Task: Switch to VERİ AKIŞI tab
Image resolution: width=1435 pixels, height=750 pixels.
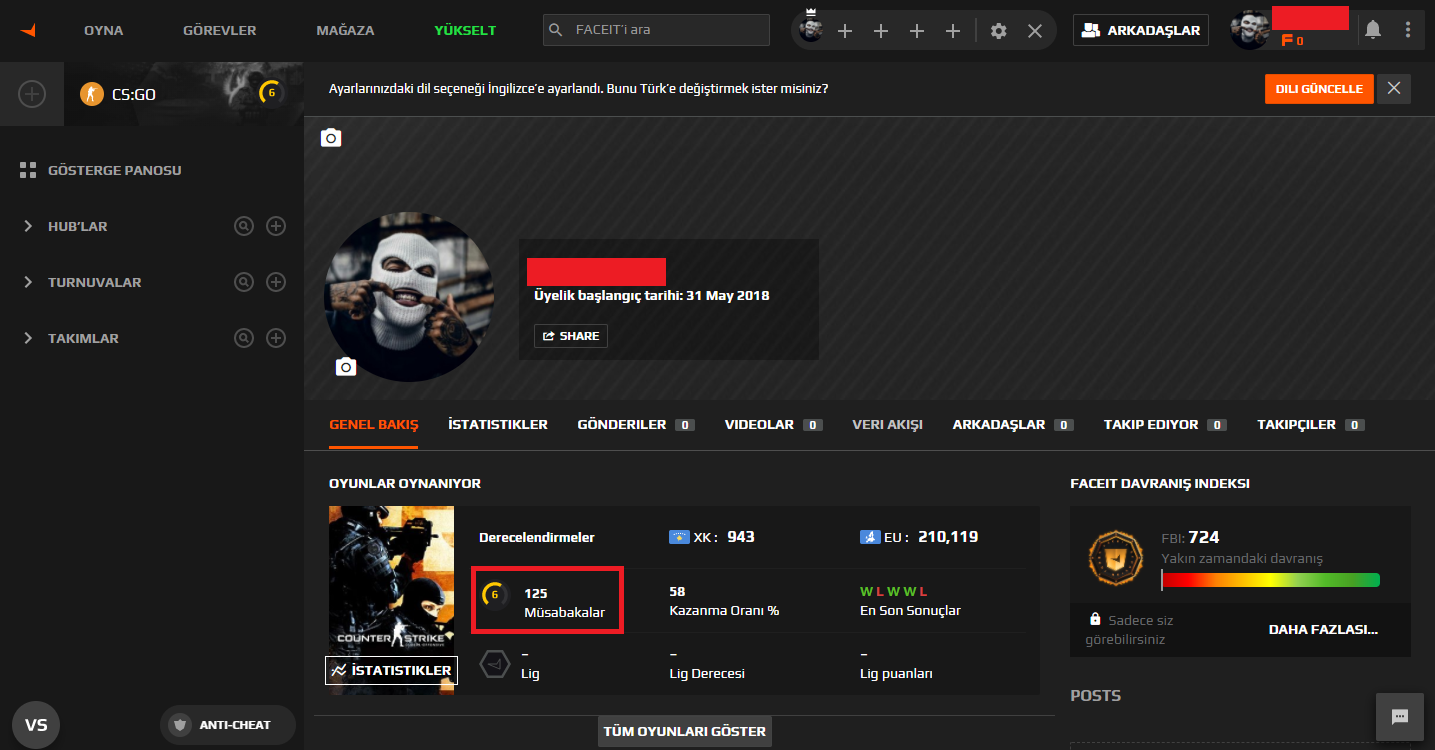Action: point(887,424)
